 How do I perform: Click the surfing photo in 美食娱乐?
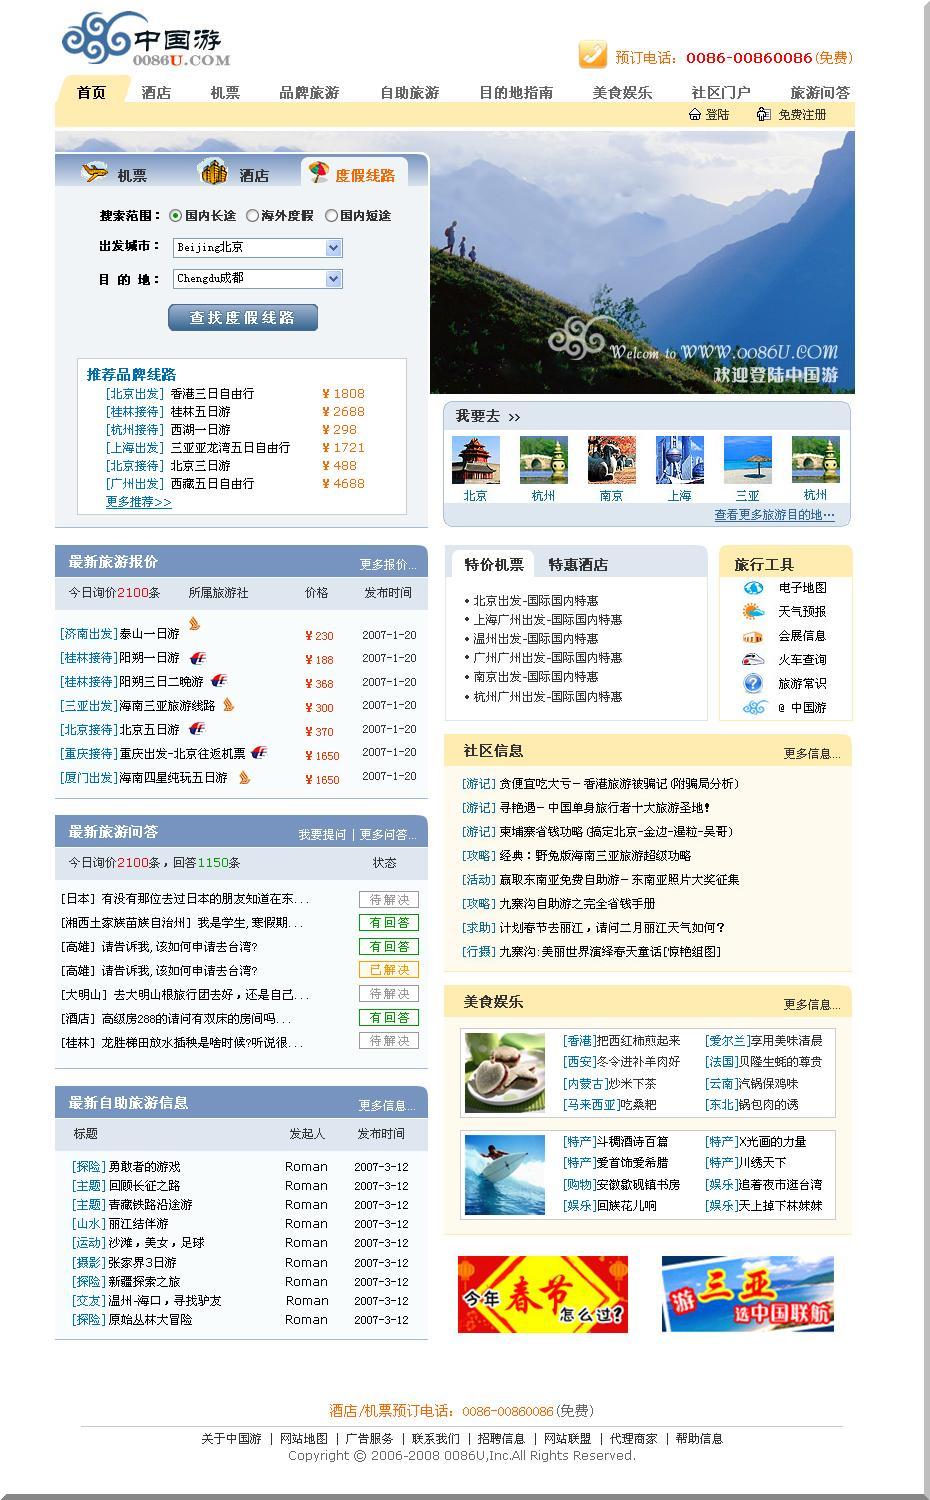(x=505, y=1175)
